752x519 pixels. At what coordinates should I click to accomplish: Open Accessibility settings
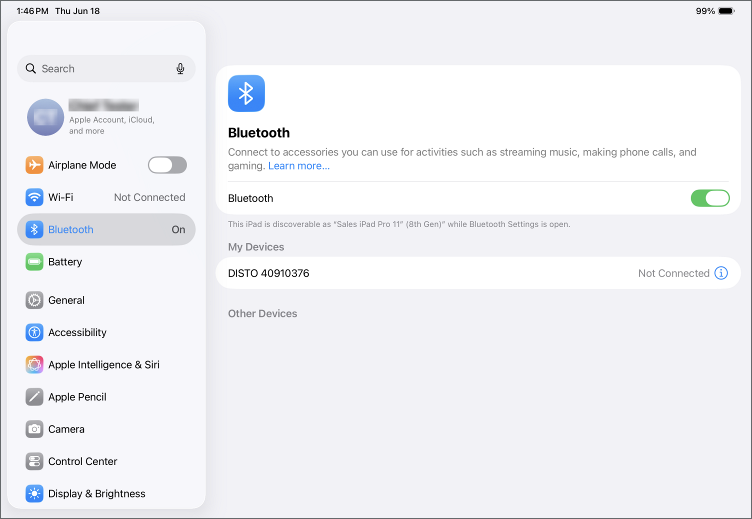point(106,332)
